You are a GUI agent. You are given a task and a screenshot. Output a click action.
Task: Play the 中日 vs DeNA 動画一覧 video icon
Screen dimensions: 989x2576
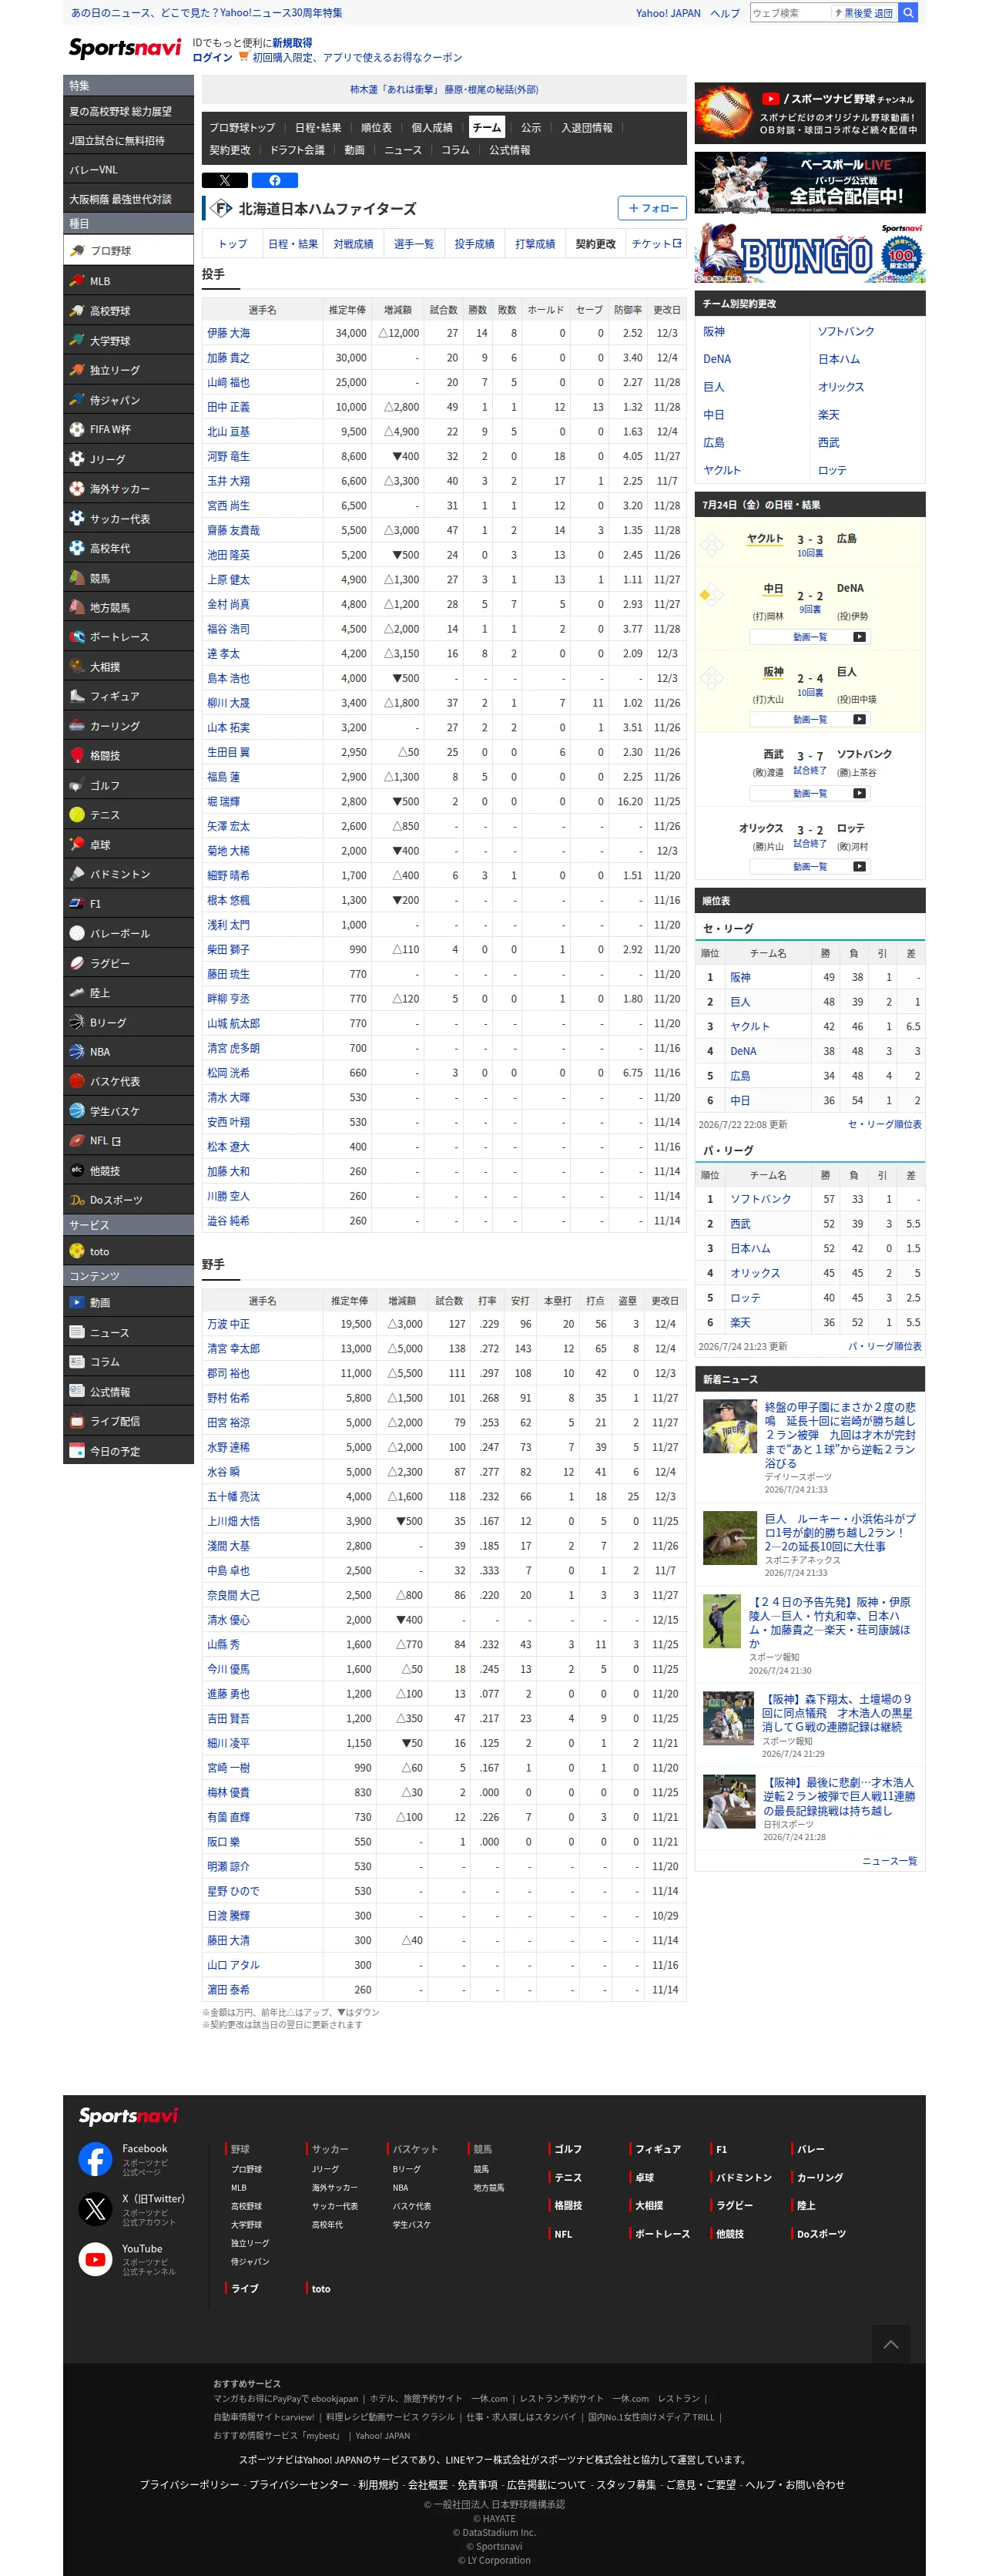859,637
